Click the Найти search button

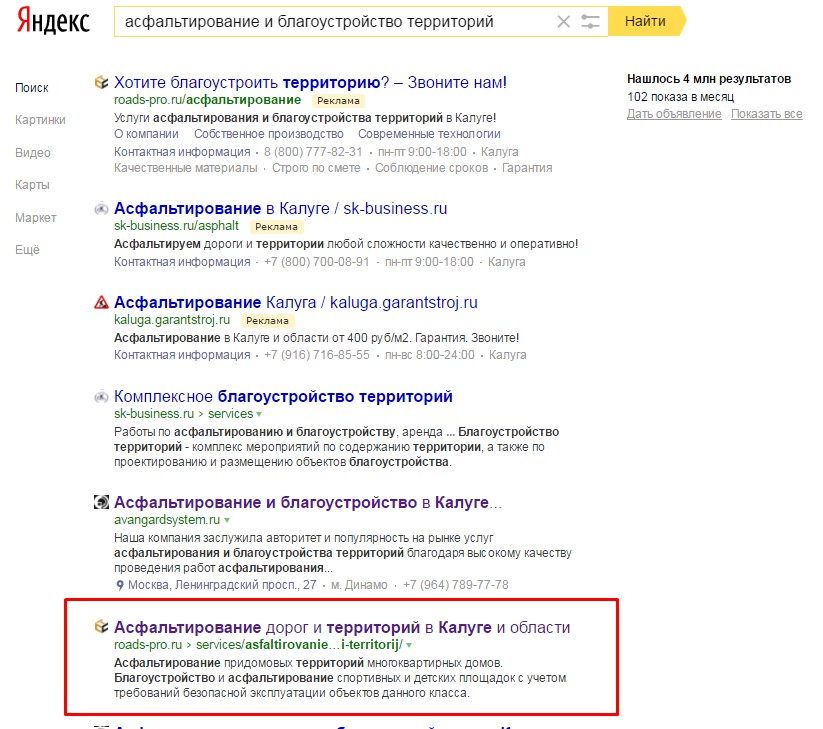(647, 22)
